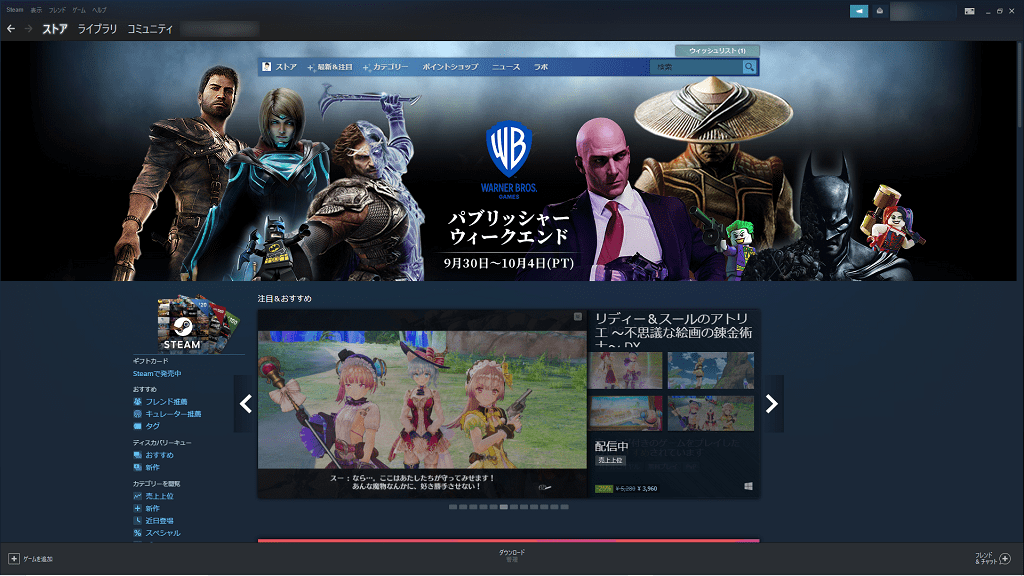
Task: Open the ヘルプ menu
Action: 99,10
